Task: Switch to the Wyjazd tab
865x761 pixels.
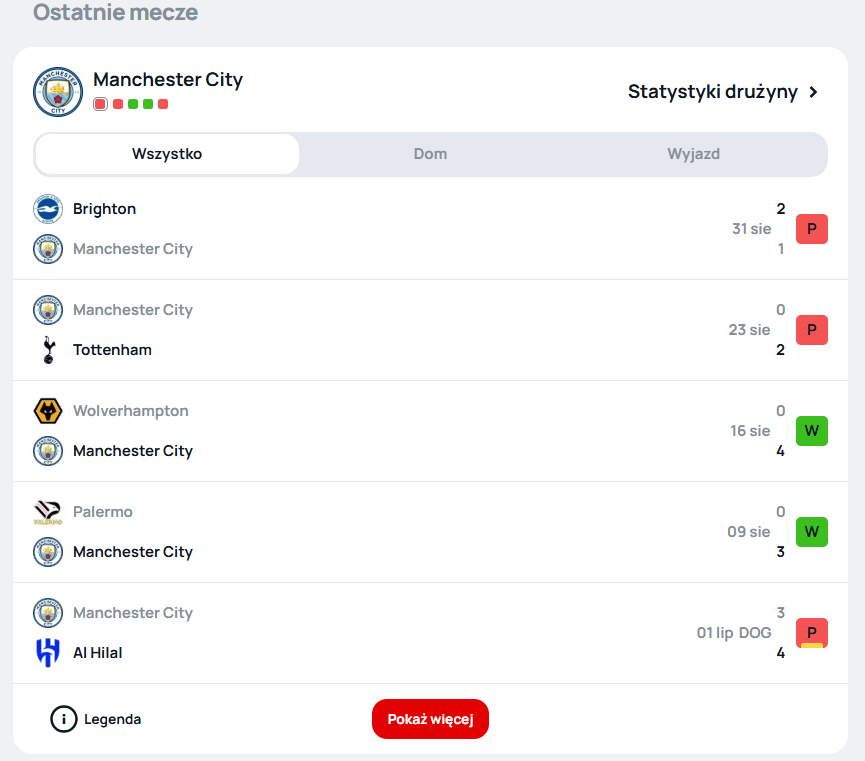Action: point(693,154)
